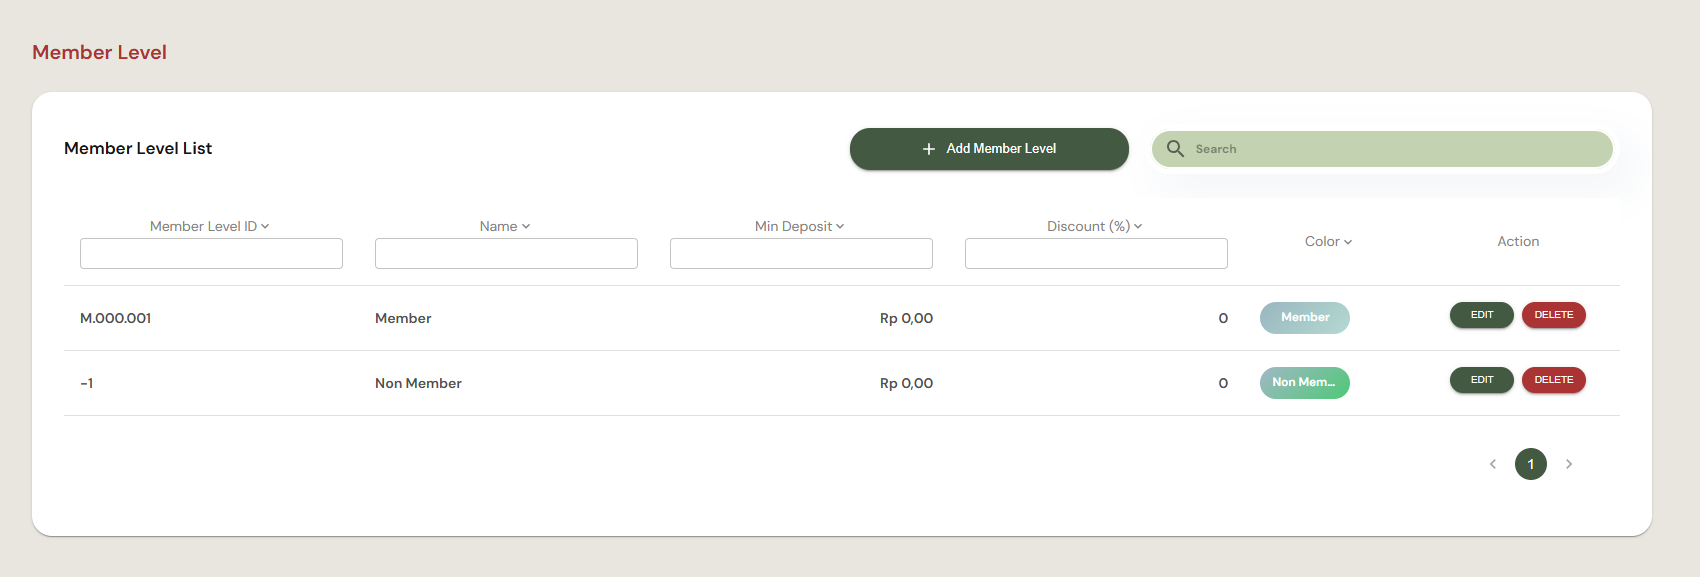Click the plus icon in Add Member Level
Viewport: 1700px width, 577px height.
(x=929, y=149)
